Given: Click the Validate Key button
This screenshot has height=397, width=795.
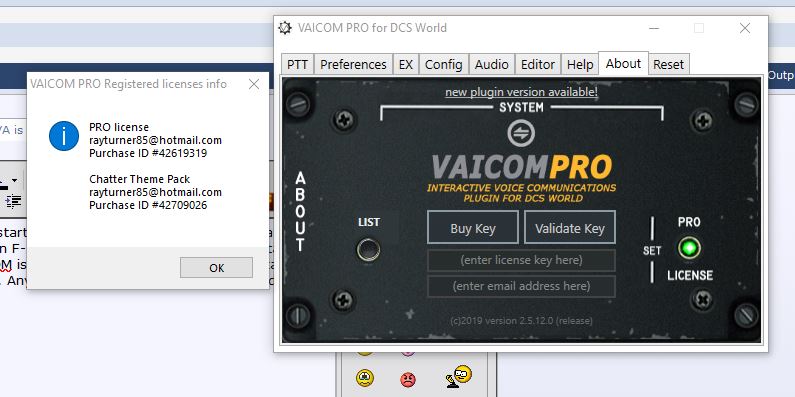Looking at the screenshot, I should (570, 228).
